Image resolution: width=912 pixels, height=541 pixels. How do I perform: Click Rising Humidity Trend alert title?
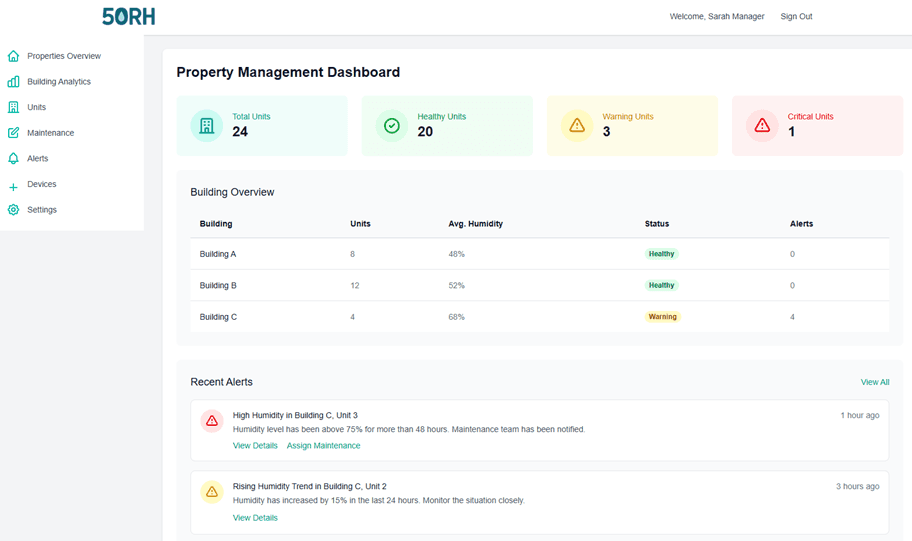[309, 486]
